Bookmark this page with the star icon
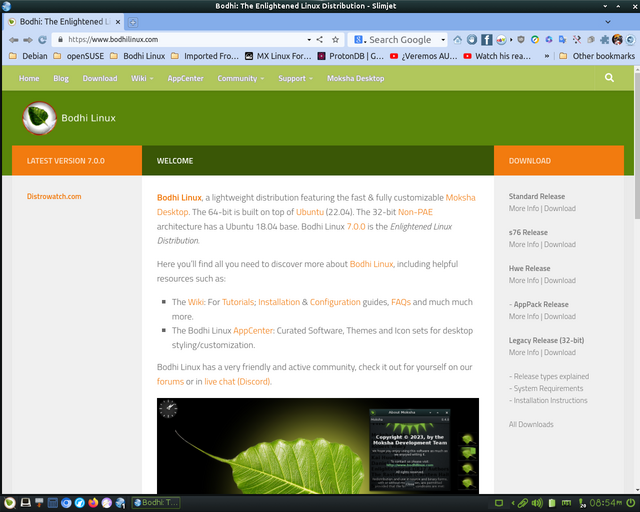640x512 pixels. pos(335,40)
